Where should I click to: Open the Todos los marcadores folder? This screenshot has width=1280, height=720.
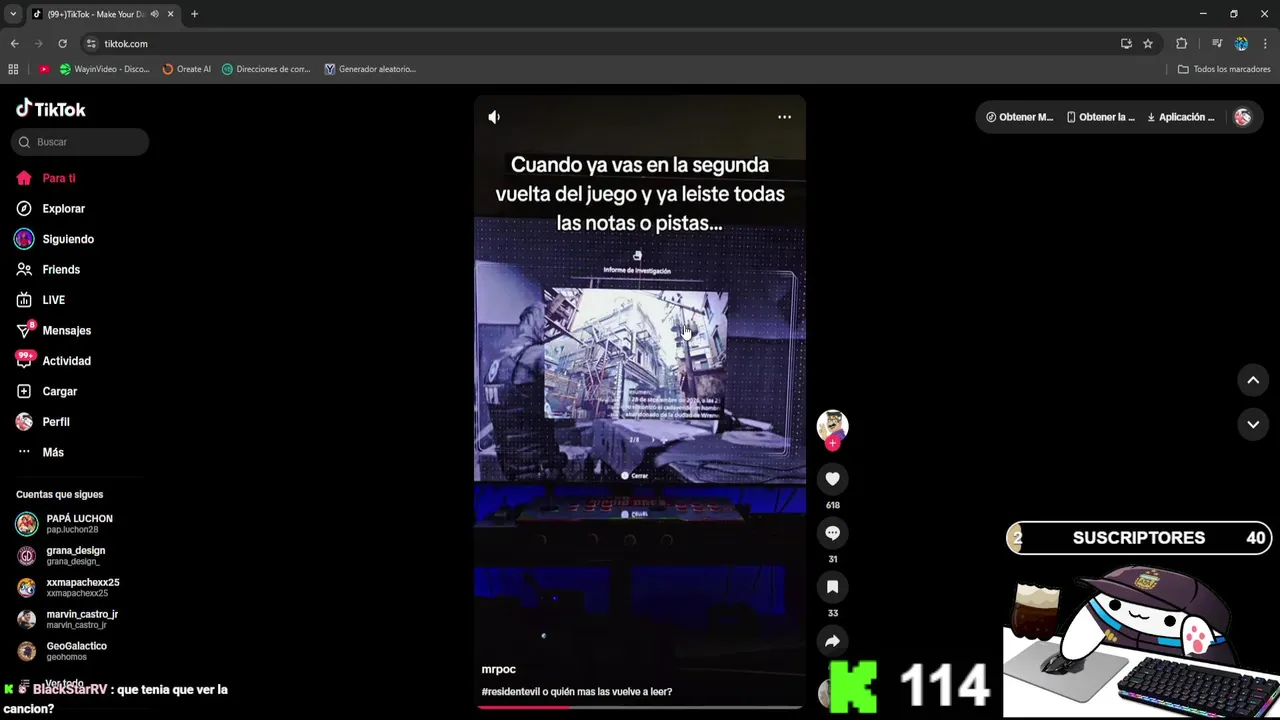click(1224, 69)
